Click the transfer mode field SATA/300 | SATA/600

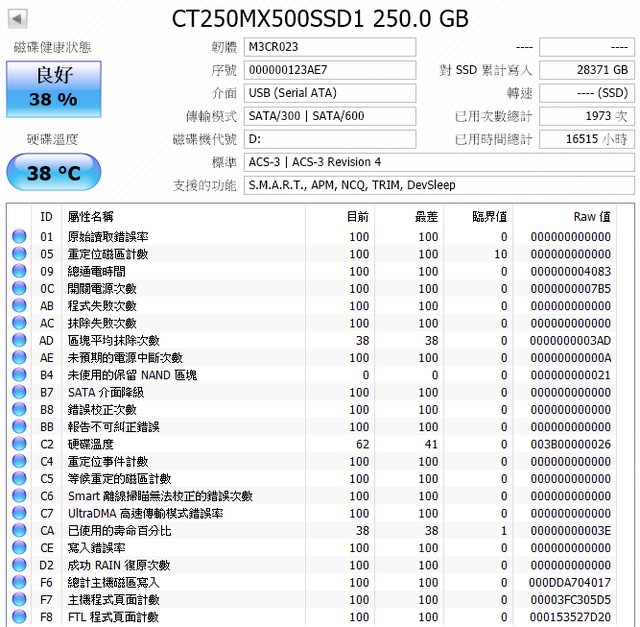pyautogui.click(x=329, y=116)
